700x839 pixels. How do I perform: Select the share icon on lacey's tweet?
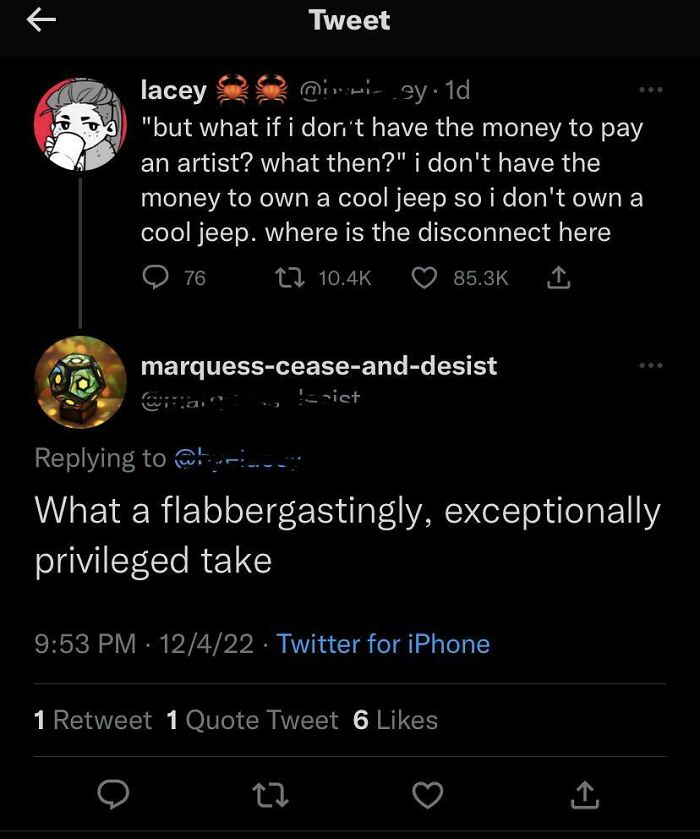click(559, 279)
